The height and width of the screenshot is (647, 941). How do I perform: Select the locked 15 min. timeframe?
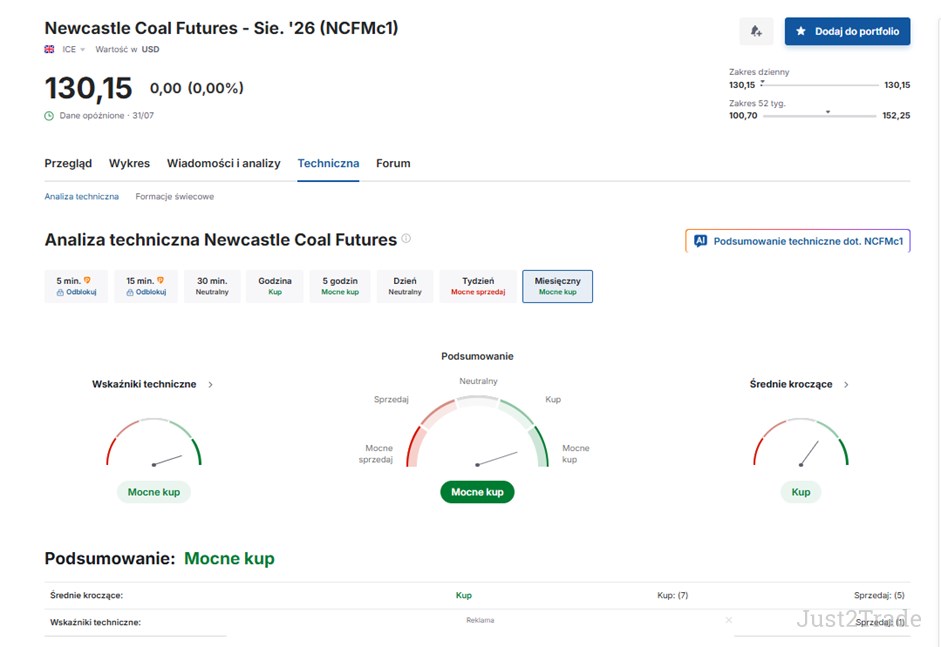click(146, 286)
